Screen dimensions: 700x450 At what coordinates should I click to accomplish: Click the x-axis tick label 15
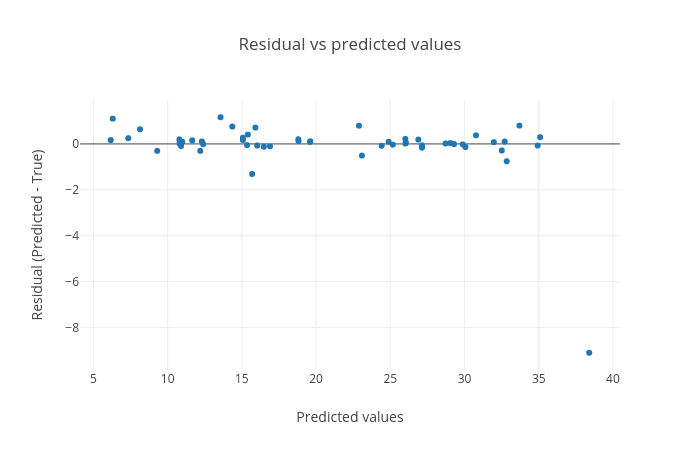(x=241, y=379)
